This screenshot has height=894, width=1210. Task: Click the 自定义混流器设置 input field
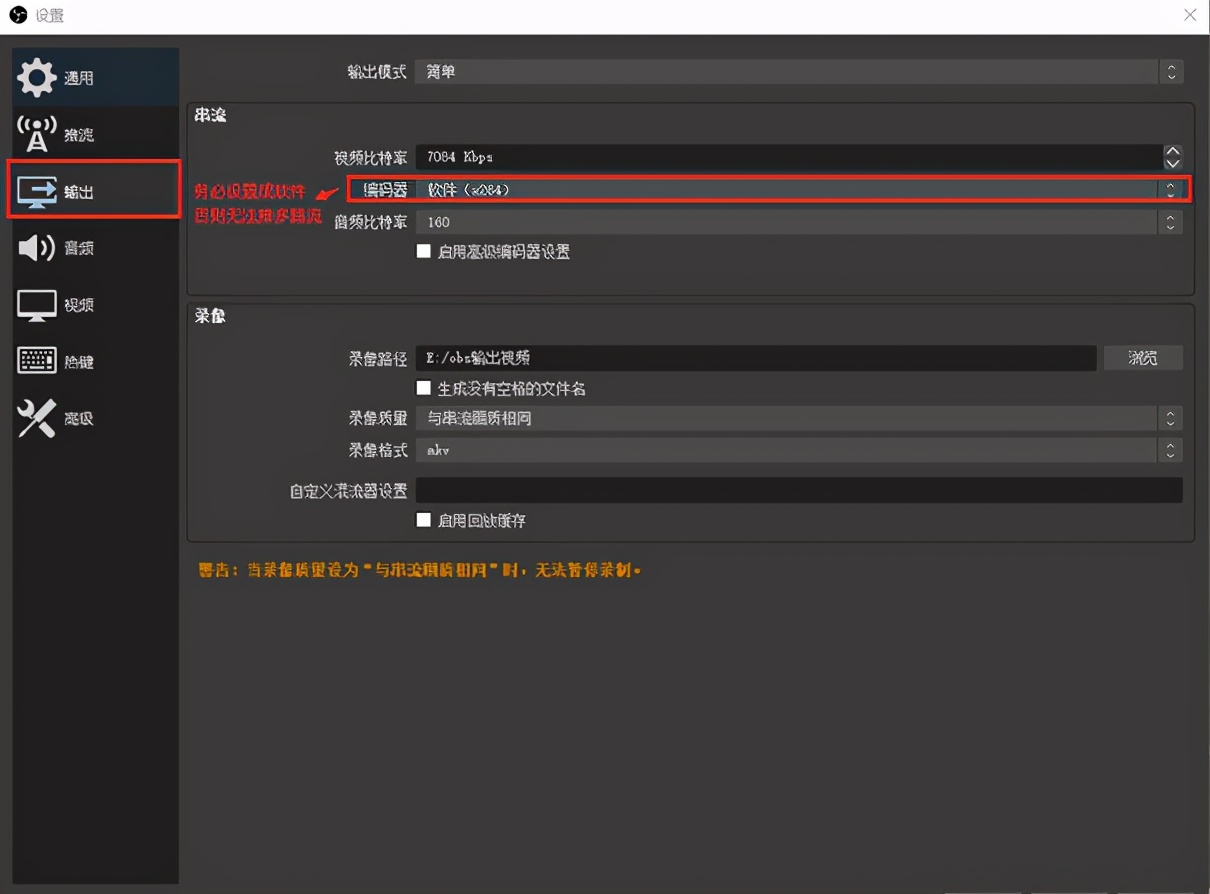click(x=800, y=490)
